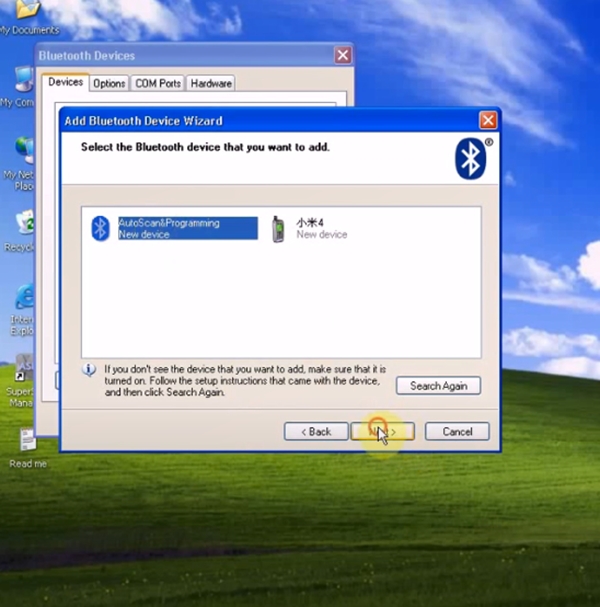Select the AutoScan&Programming device name text
This screenshot has height=607, width=600.
pos(169,223)
